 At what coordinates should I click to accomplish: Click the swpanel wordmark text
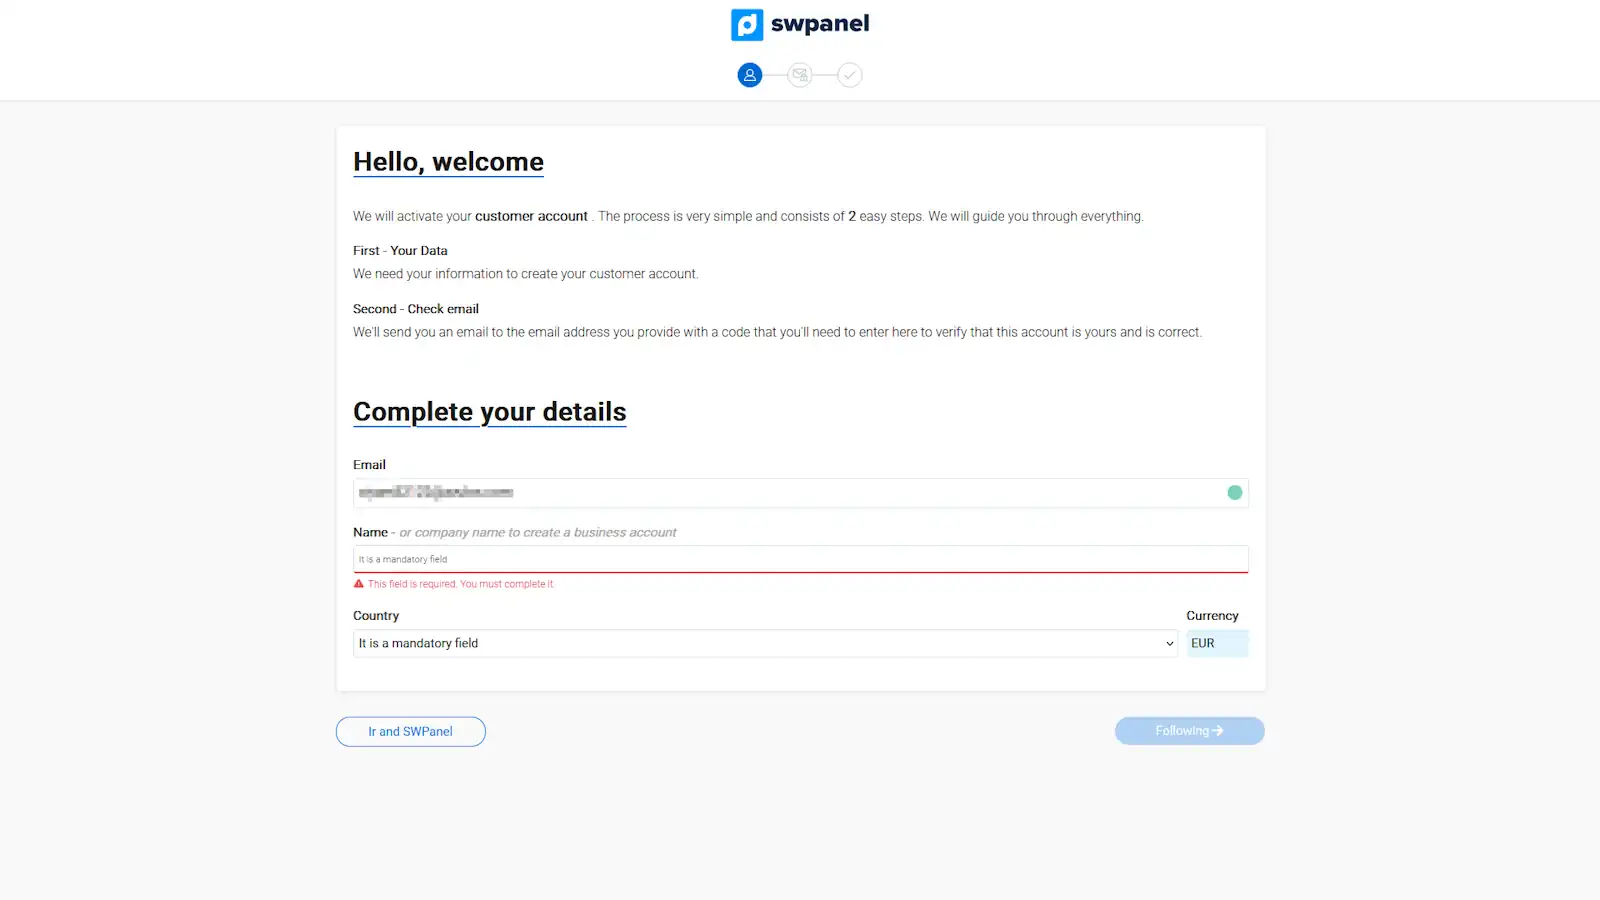point(820,24)
